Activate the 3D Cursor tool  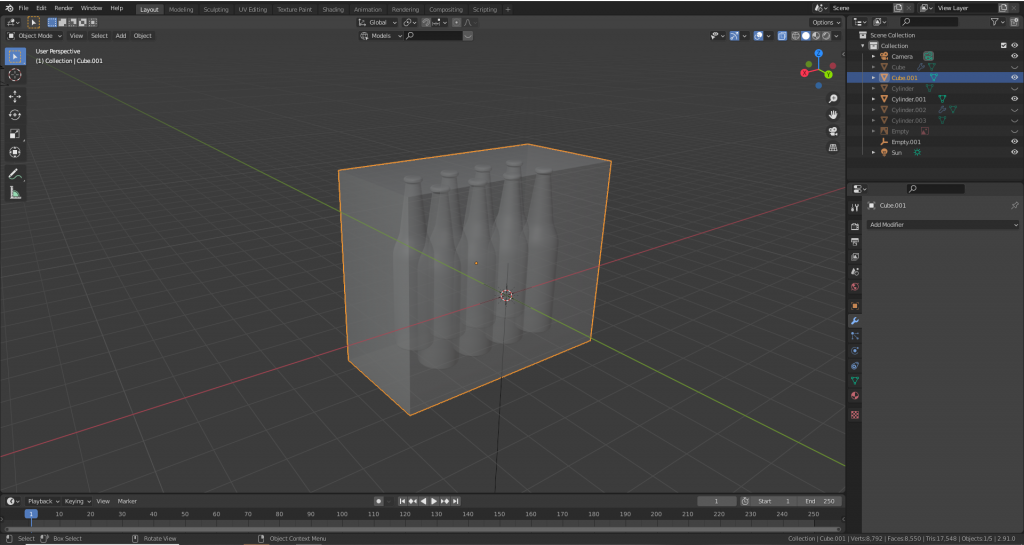tap(15, 75)
